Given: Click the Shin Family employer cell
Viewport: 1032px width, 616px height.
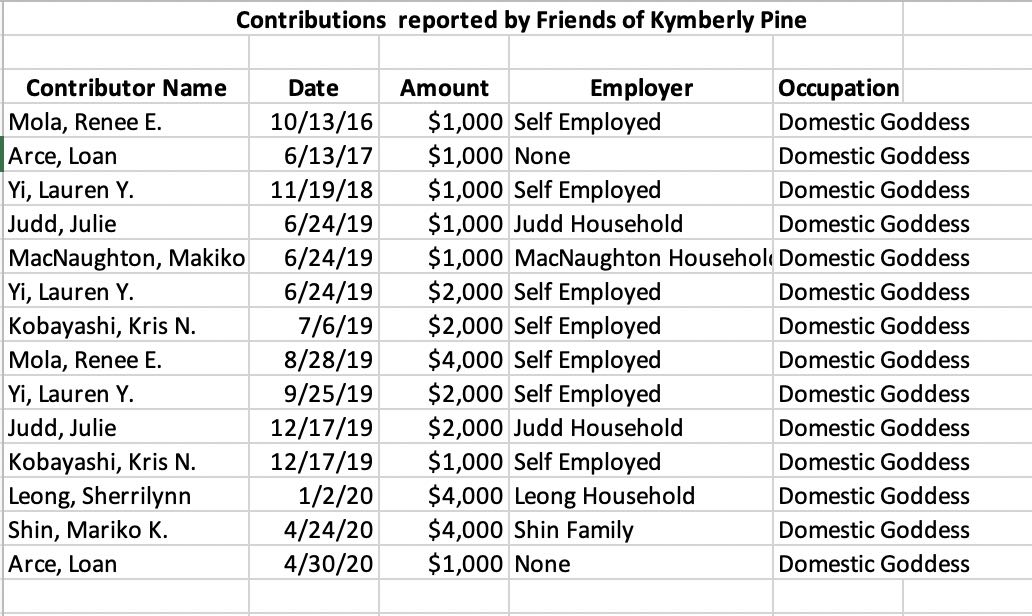Looking at the screenshot, I should tap(574, 530).
